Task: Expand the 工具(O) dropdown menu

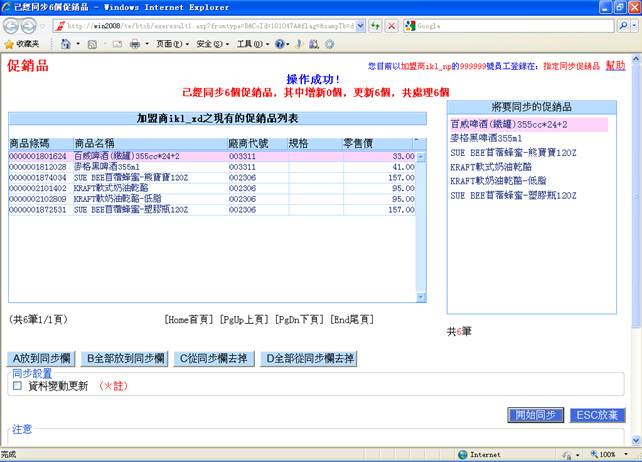Action: coord(250,44)
